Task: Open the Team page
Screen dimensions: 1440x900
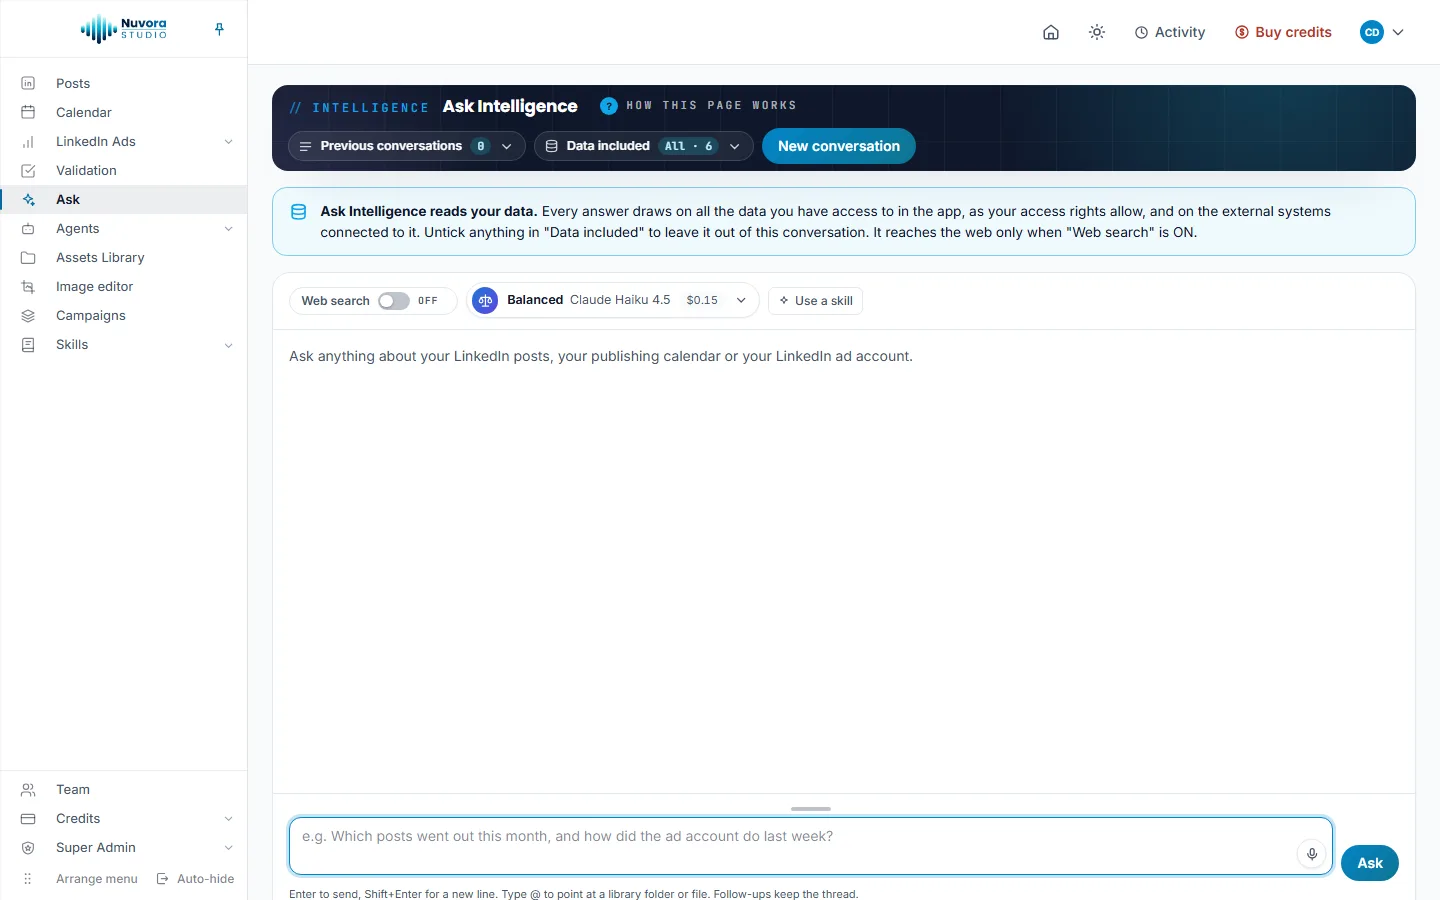Action: tap(124, 789)
